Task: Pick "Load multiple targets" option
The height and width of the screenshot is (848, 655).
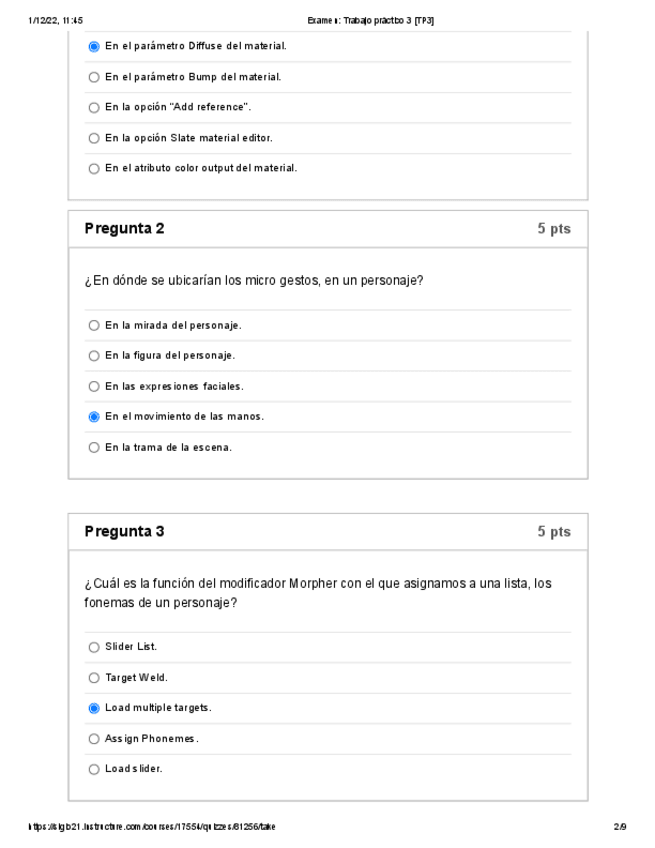Action: [x=94, y=708]
